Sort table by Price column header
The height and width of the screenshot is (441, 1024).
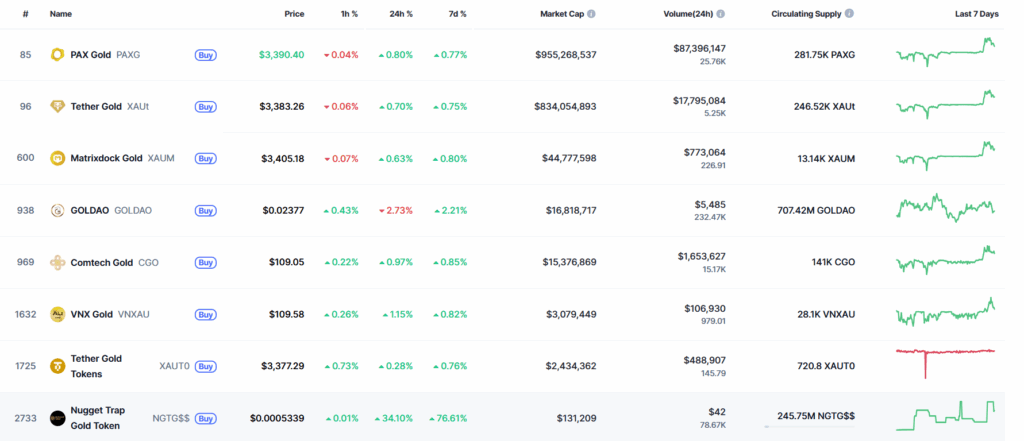(x=294, y=14)
